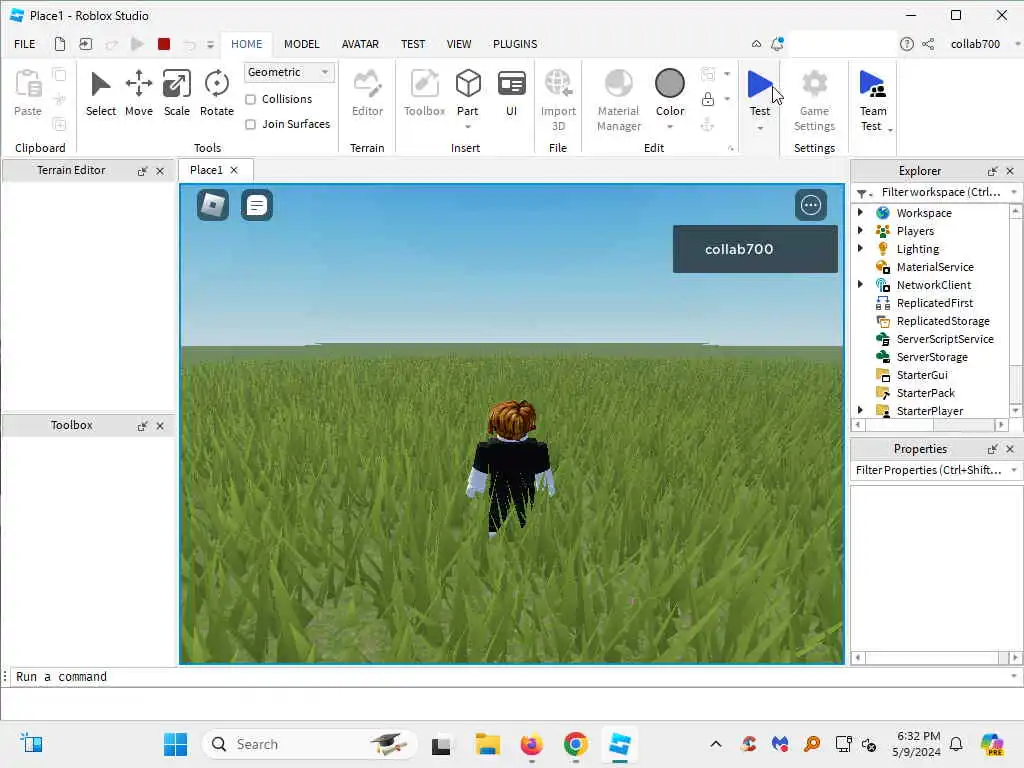
Task: Expand the Players node in Explorer
Action: [x=860, y=231]
